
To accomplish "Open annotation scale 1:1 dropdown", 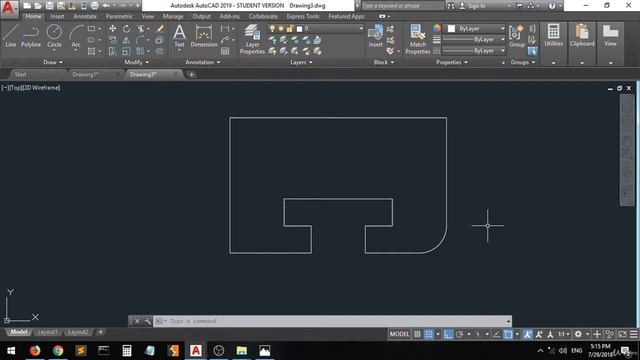I will (x=564, y=334).
